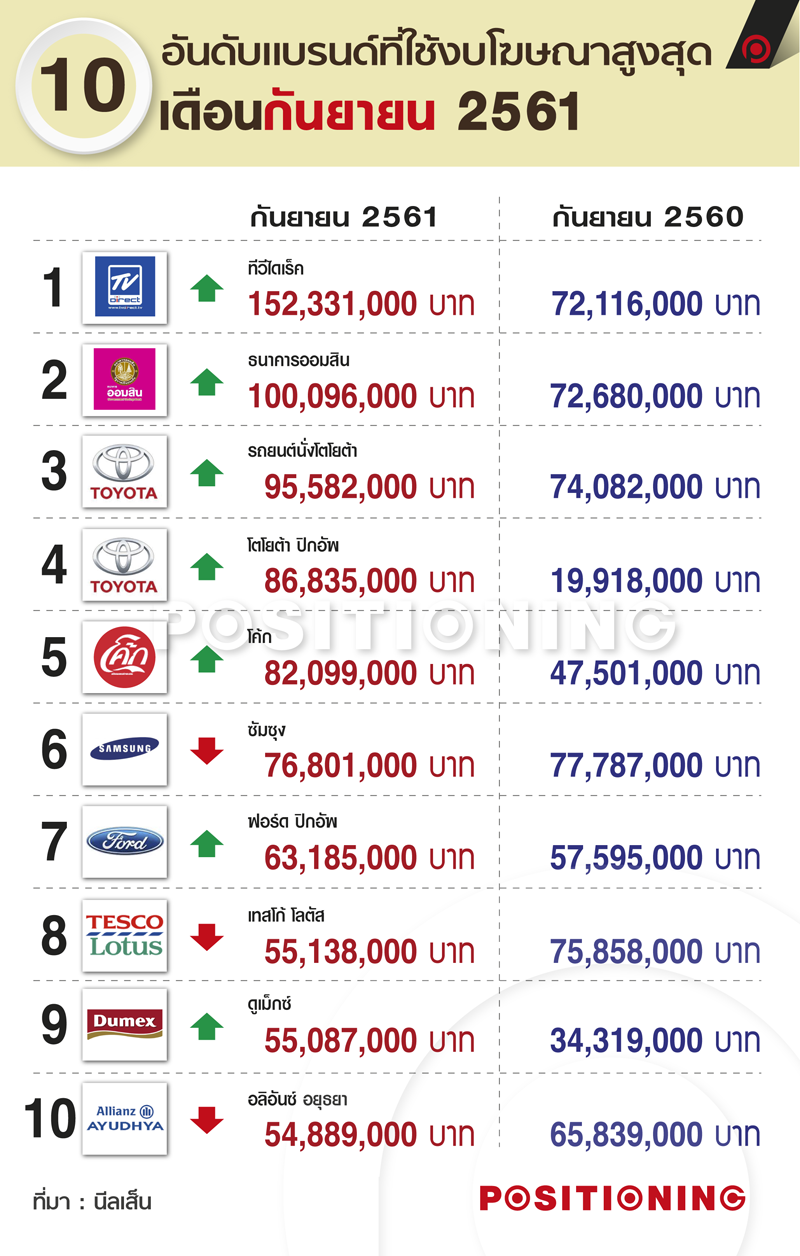Click the ที่มา : นีลเส็น source text
The image size is (800, 1256).
pos(92,1201)
